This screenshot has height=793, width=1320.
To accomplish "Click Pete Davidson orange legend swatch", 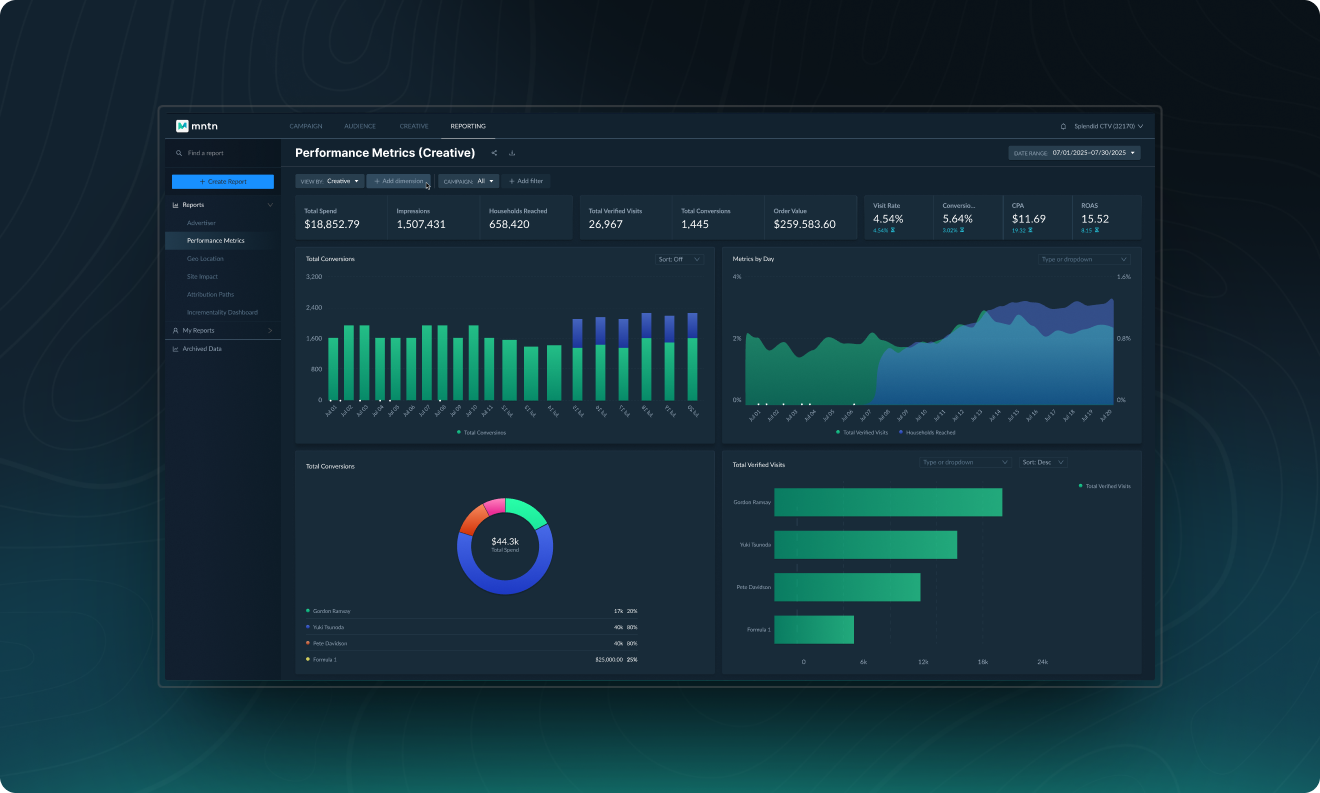I will coord(308,643).
